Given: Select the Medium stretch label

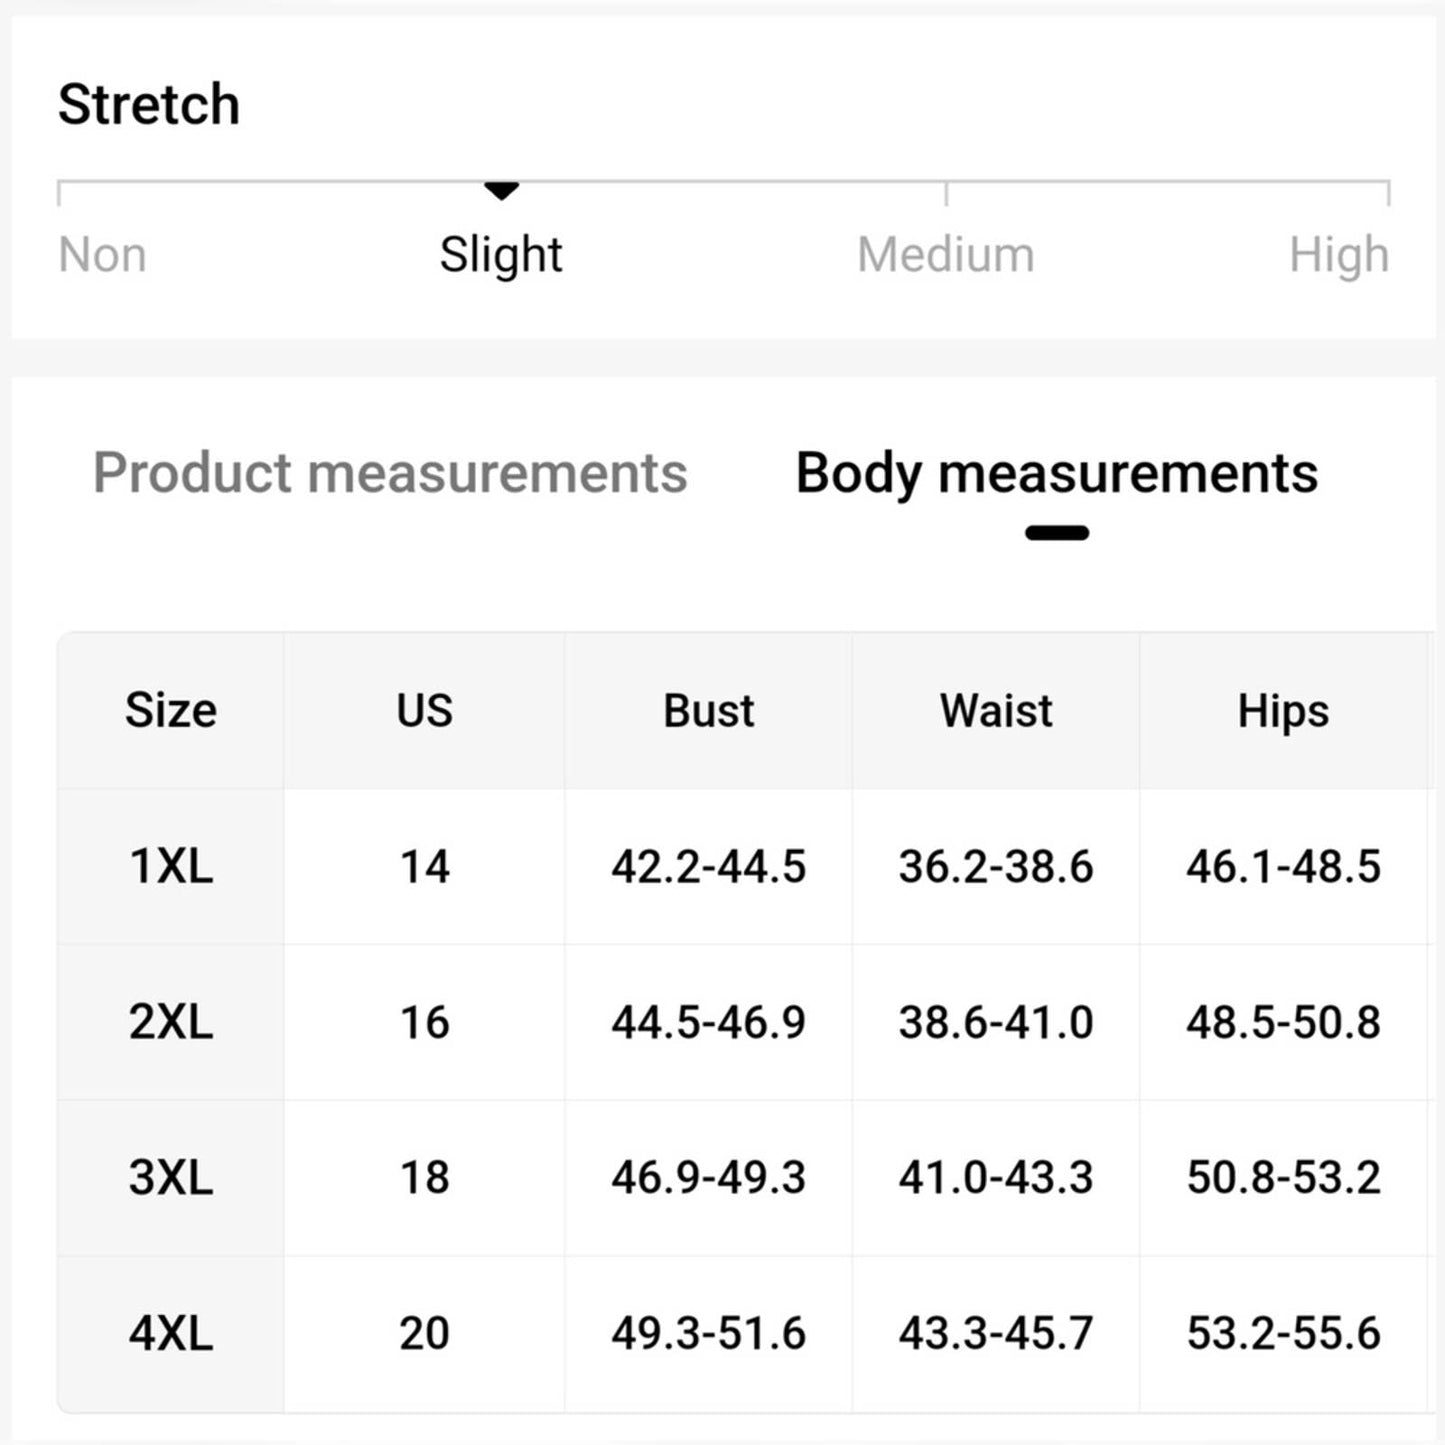Looking at the screenshot, I should (946, 254).
